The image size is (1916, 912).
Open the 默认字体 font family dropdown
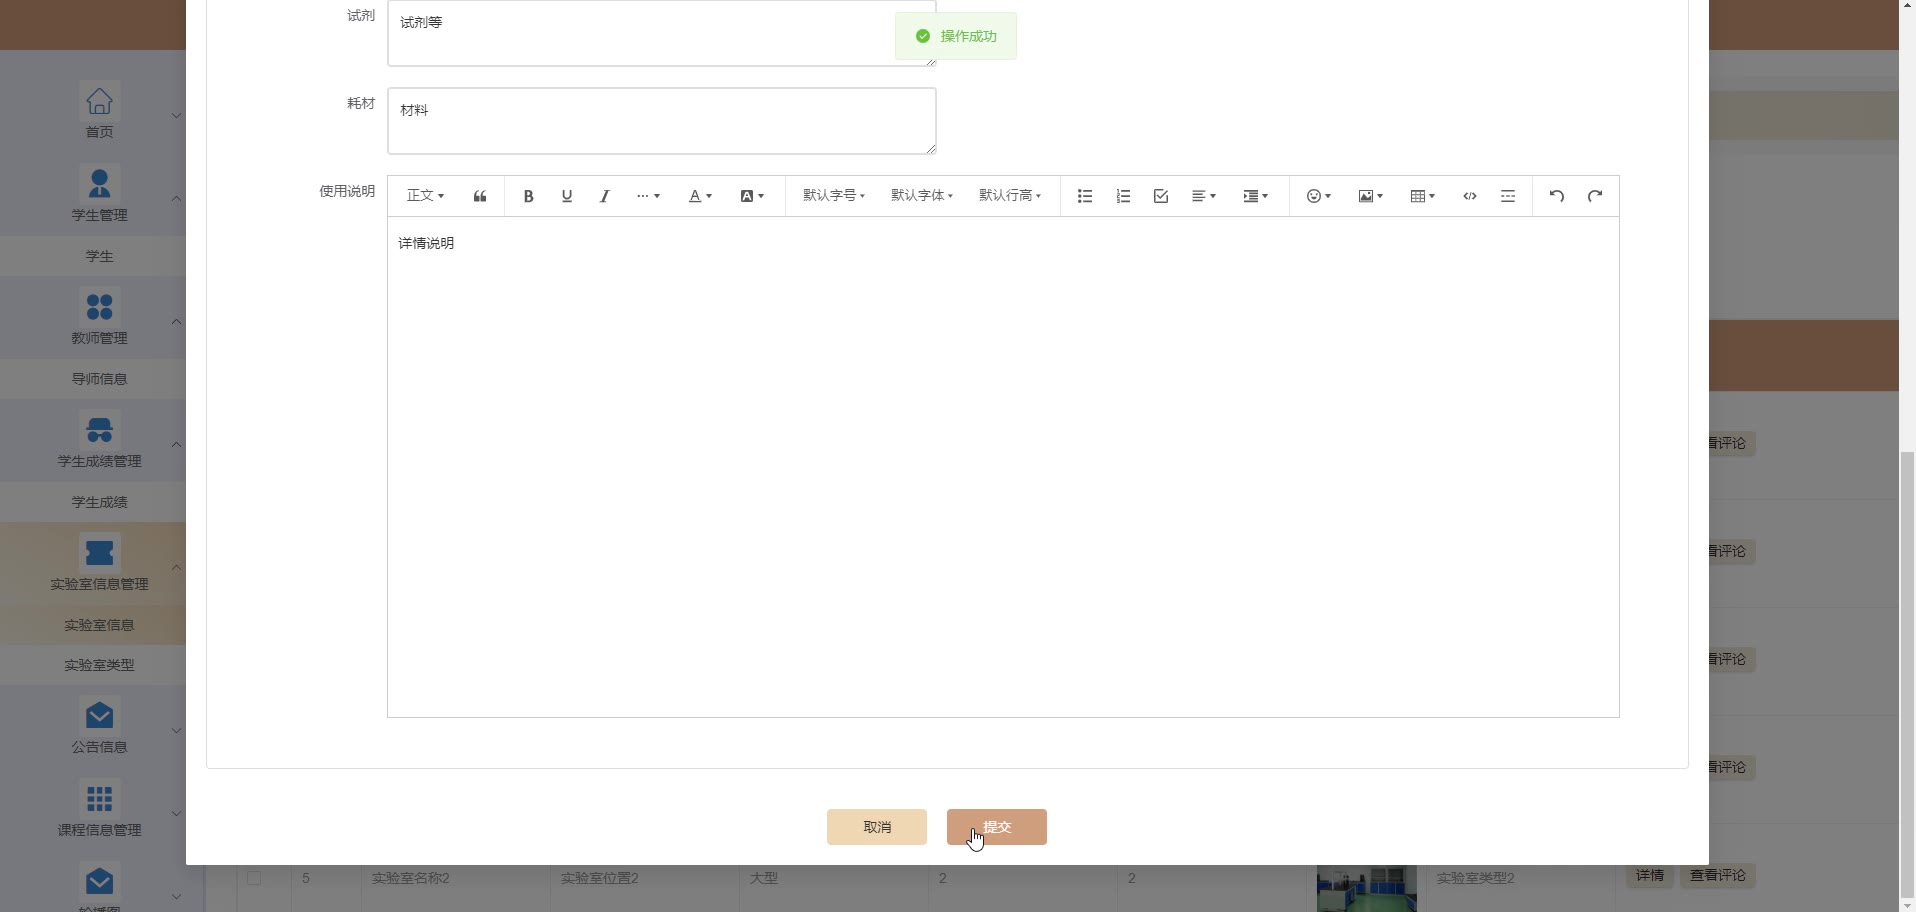point(922,196)
